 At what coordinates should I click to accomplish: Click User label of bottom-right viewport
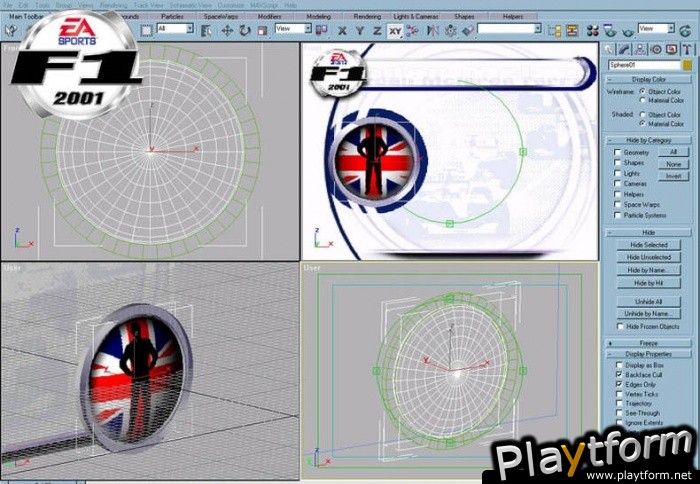(312, 268)
